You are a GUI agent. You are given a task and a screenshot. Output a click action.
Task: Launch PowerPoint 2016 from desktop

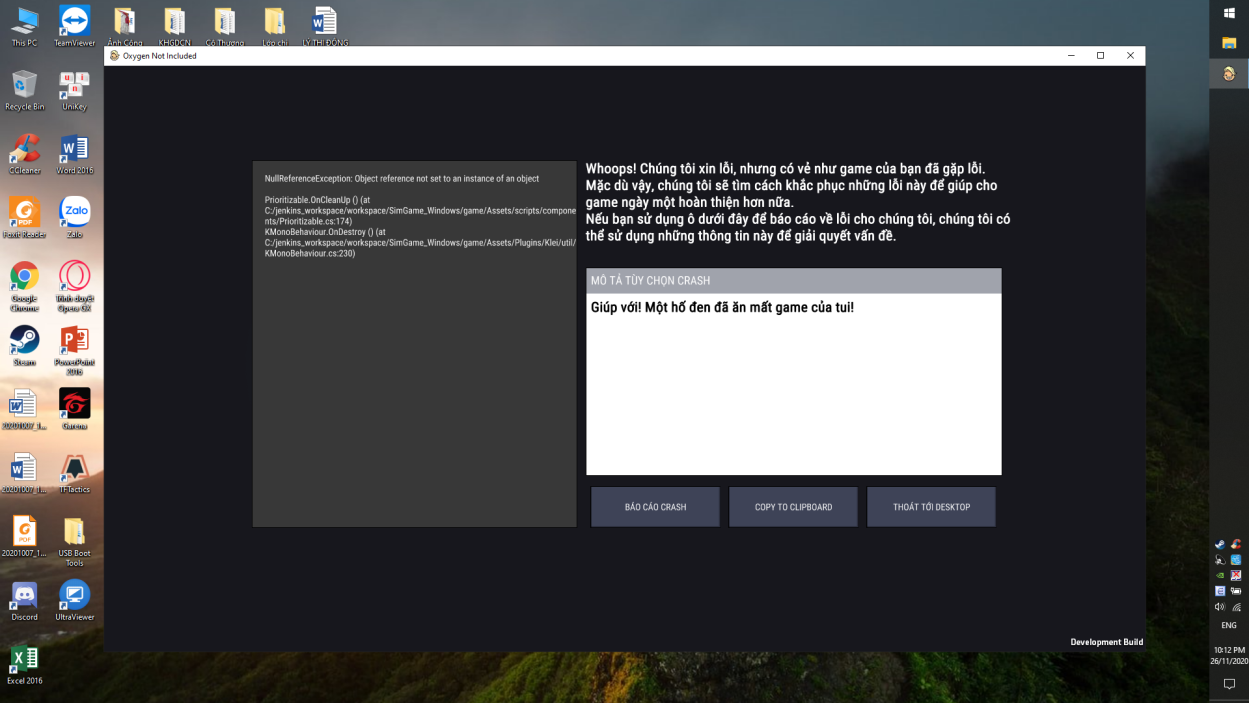(75, 351)
